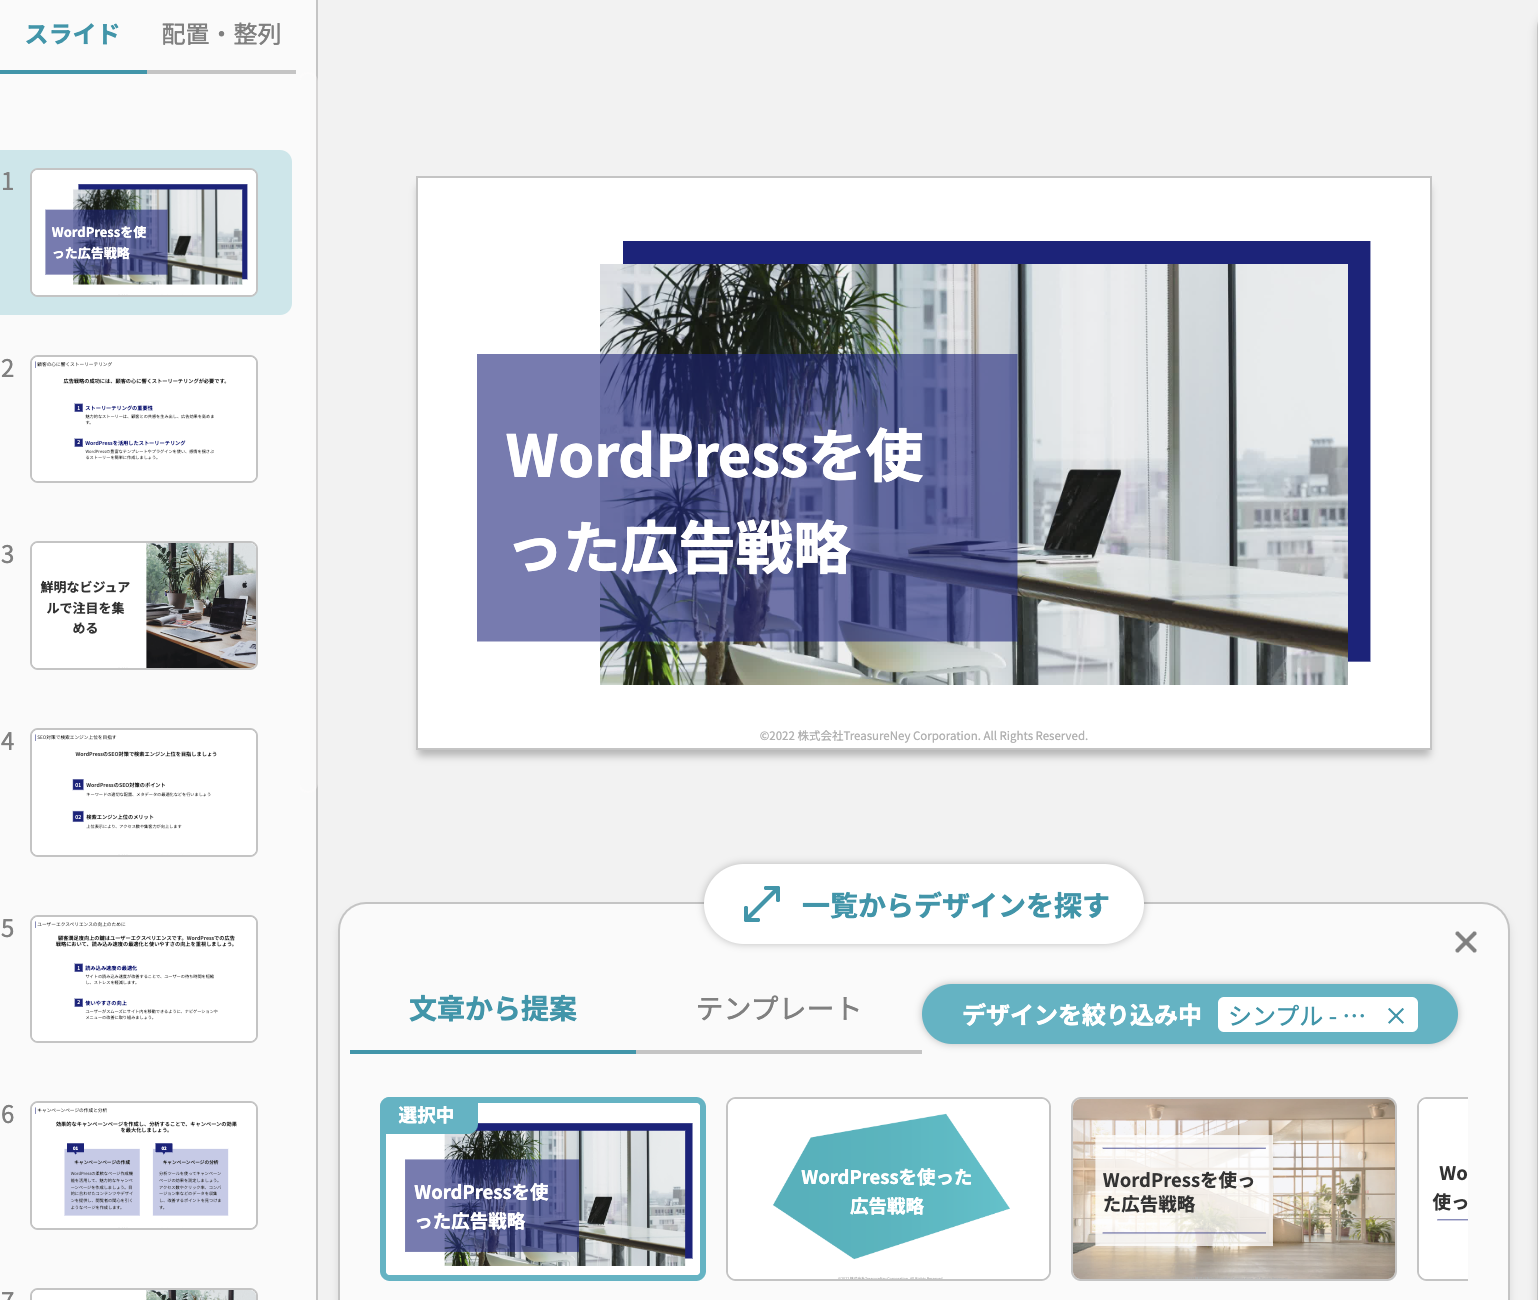The image size is (1538, 1300).
Task: Click the copyright footer on slide
Action: 924,736
